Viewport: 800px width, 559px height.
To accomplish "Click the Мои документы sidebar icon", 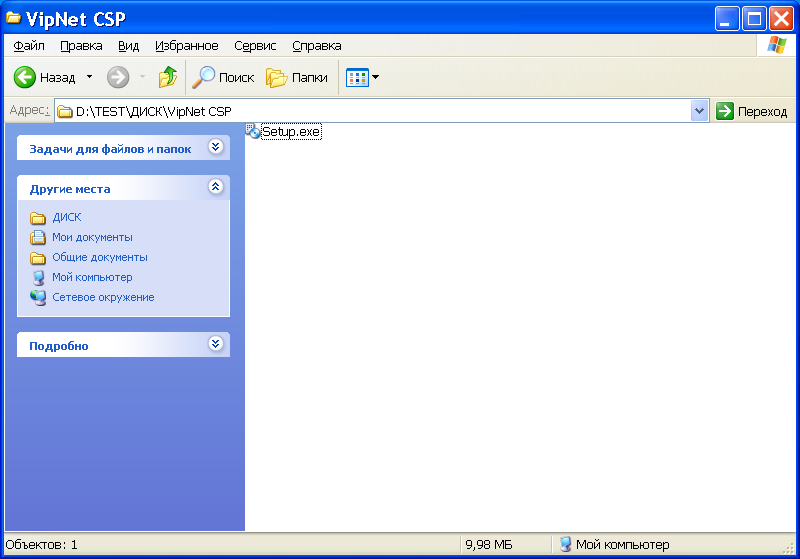I will pos(38,237).
